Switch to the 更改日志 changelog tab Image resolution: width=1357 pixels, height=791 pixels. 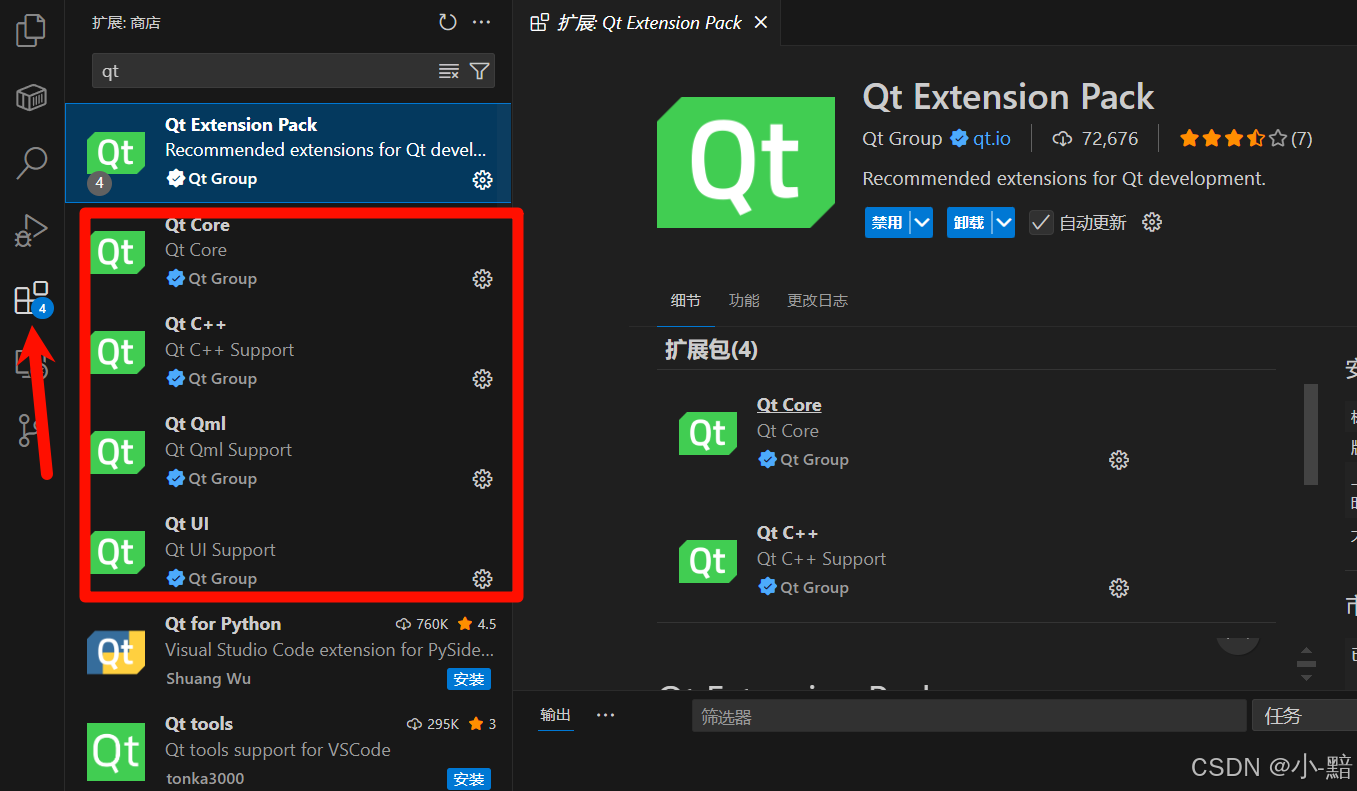(817, 301)
